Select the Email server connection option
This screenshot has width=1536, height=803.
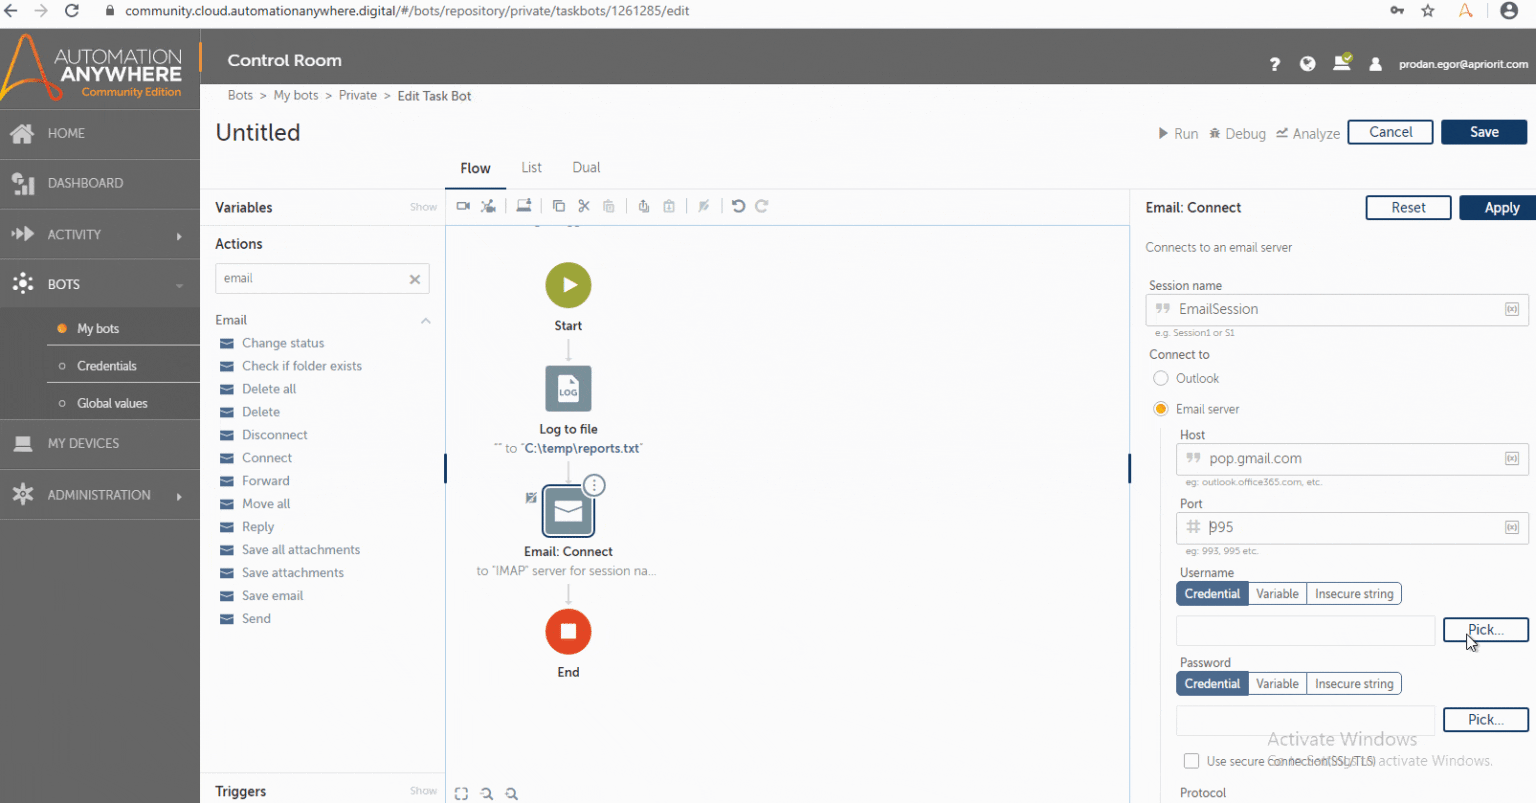[1160, 408]
